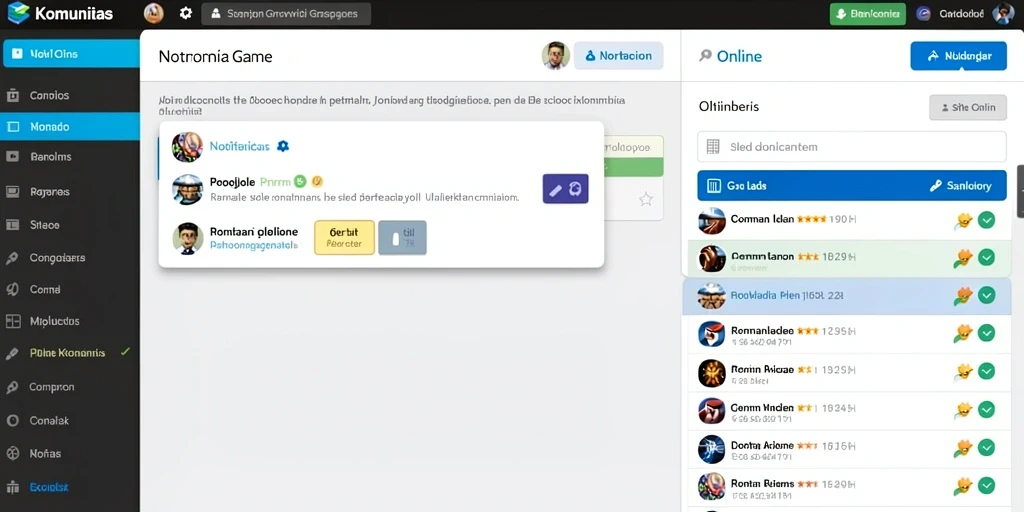The width and height of the screenshot is (1024, 512).
Task: Click the star icon beside the notification card
Action: [x=646, y=199]
